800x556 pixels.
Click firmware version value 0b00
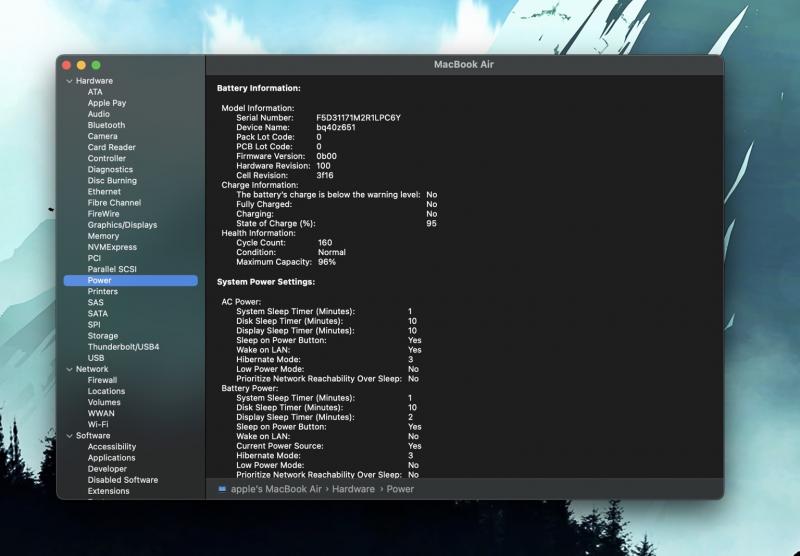(x=326, y=157)
